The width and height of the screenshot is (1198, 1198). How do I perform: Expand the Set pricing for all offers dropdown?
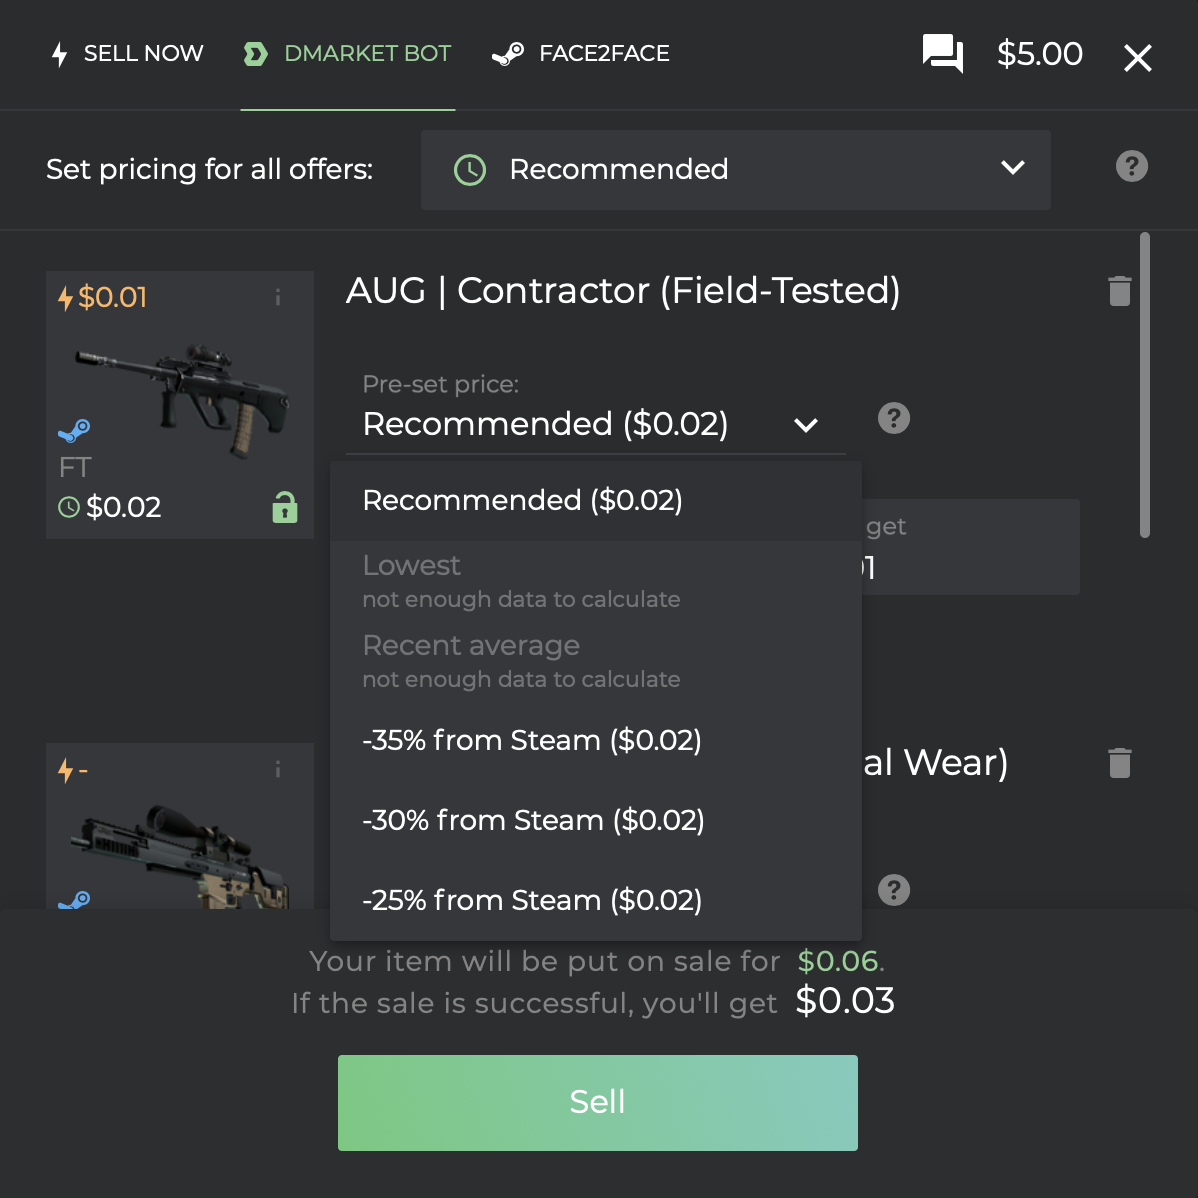pos(735,170)
